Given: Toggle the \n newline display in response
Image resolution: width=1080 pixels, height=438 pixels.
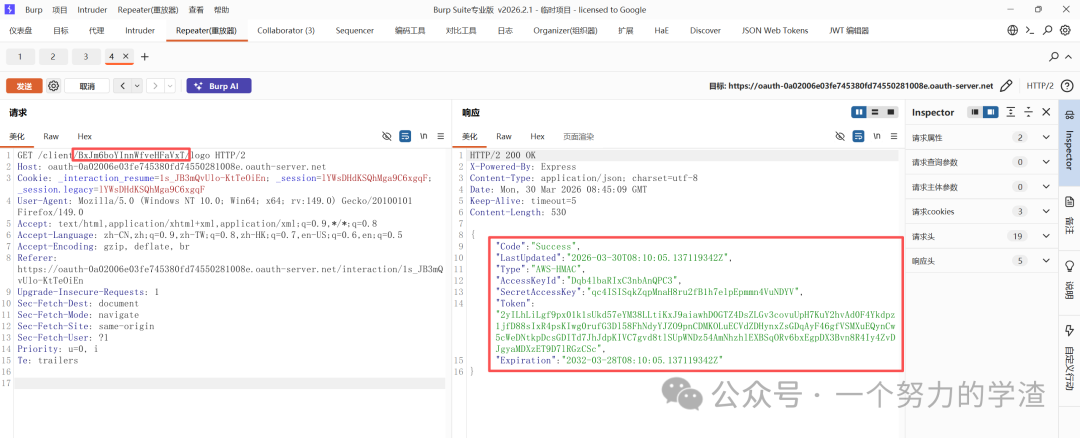Looking at the screenshot, I should pos(876,136).
